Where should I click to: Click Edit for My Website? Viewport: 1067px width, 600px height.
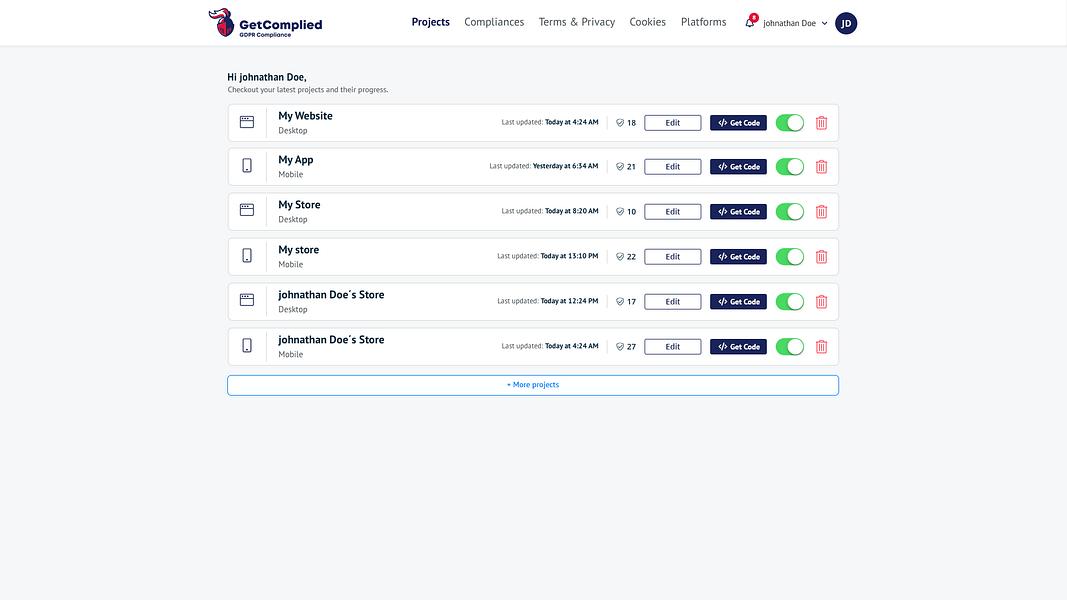(672, 122)
